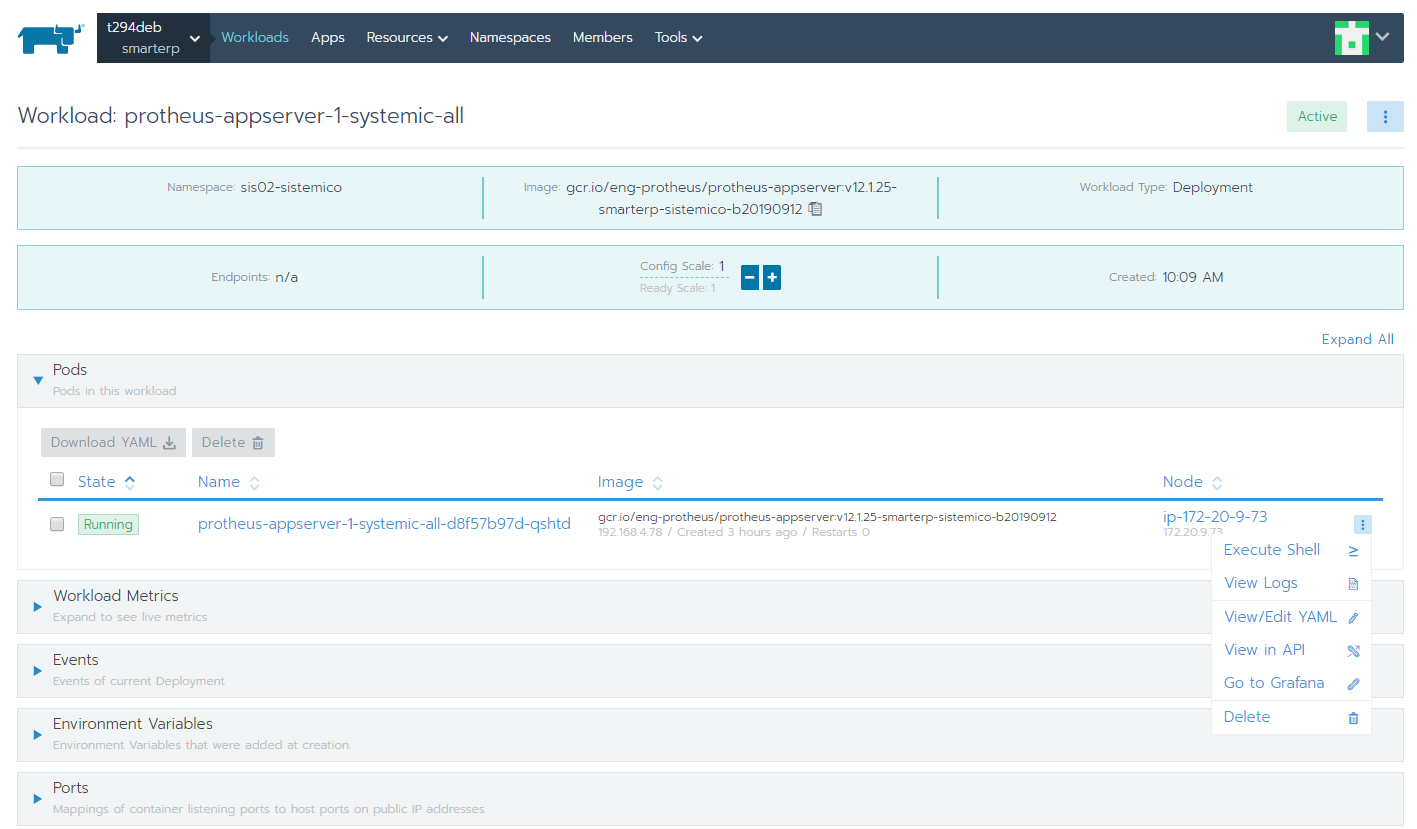Image resolution: width=1417 pixels, height=829 pixels.
Task: Click the View Logs file icon
Action: pyautogui.click(x=1353, y=584)
